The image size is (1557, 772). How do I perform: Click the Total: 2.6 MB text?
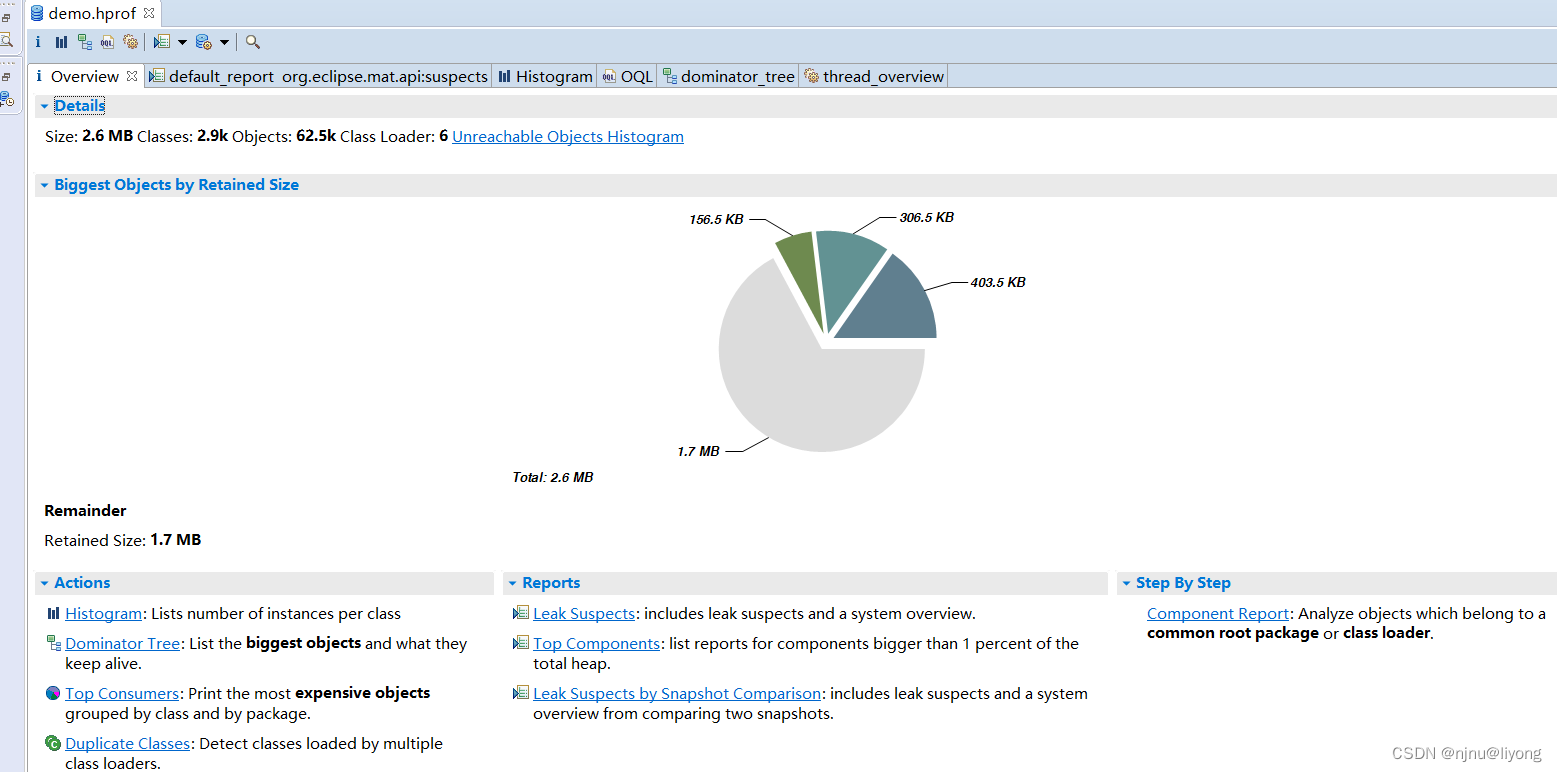pyautogui.click(x=553, y=478)
